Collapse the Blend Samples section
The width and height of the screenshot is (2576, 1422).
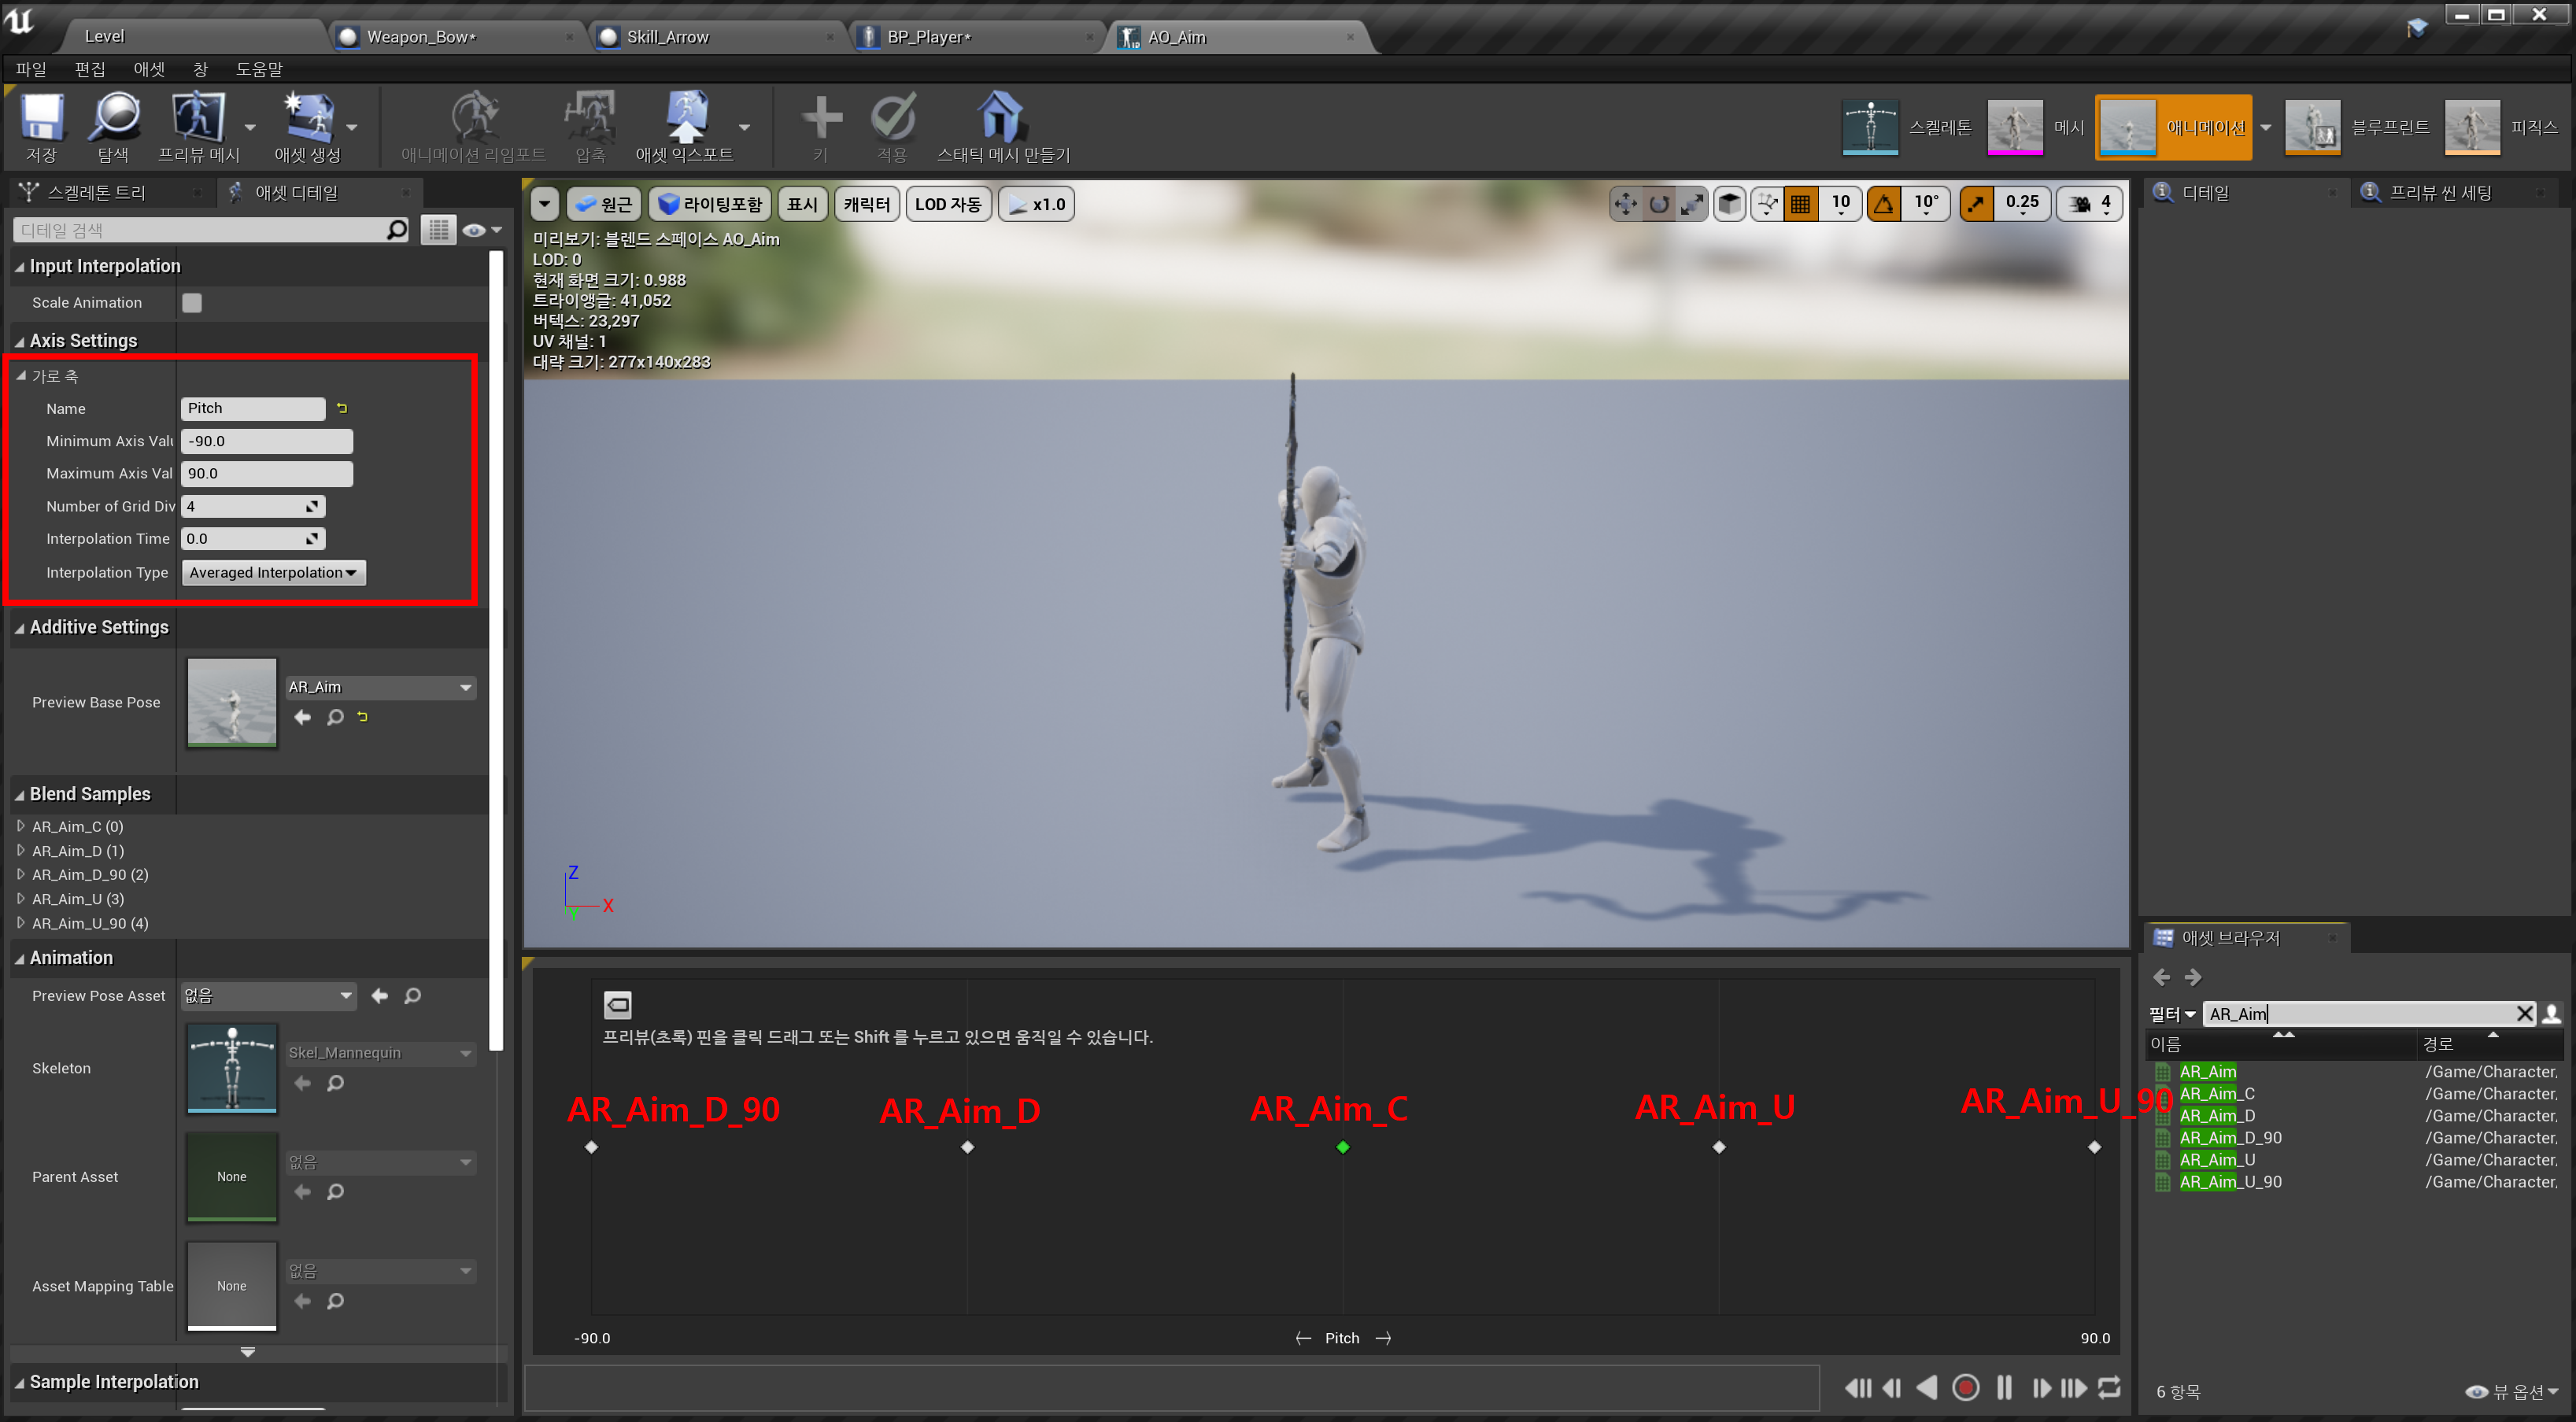click(x=19, y=794)
